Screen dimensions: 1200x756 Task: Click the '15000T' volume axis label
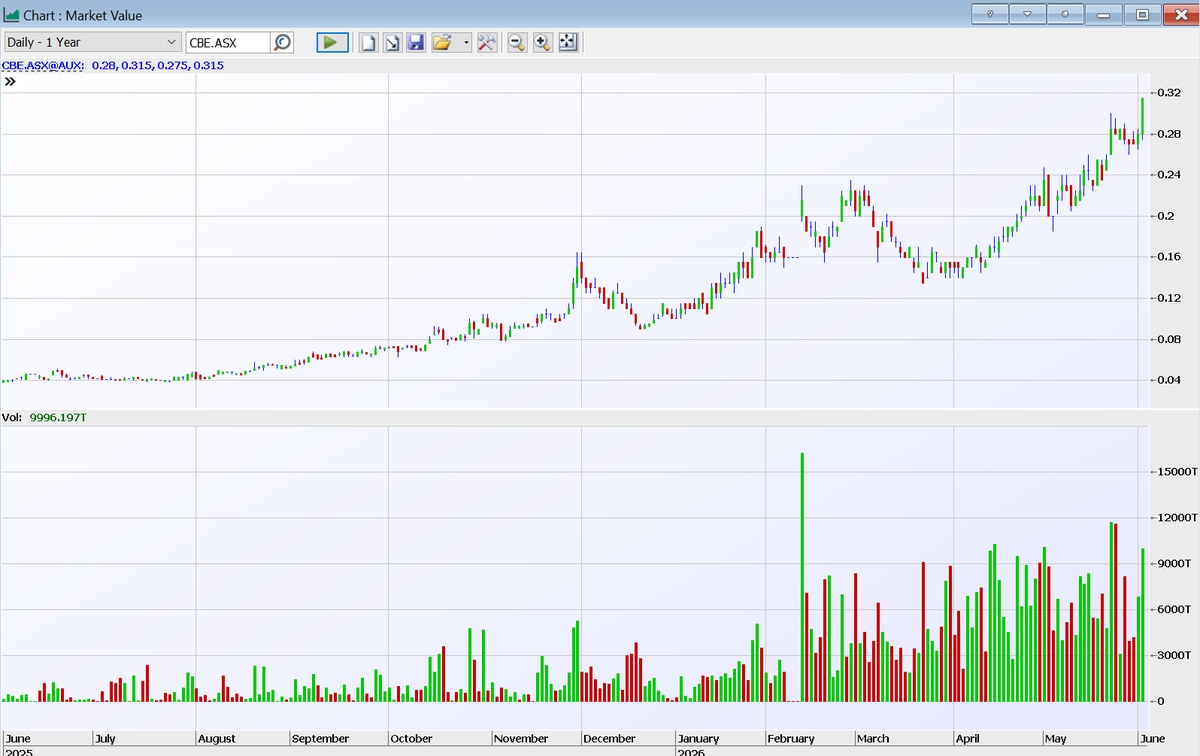point(1176,471)
